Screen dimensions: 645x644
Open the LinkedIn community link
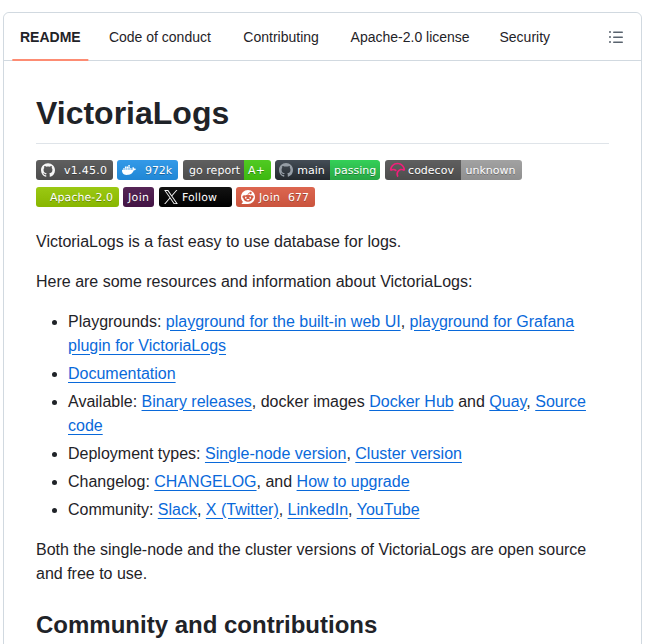pyautogui.click(x=318, y=509)
